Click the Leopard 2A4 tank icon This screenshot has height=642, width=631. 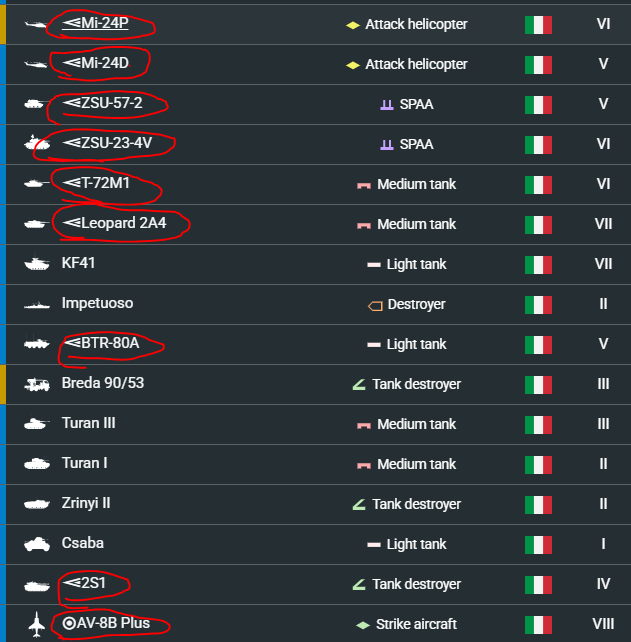coord(36,224)
